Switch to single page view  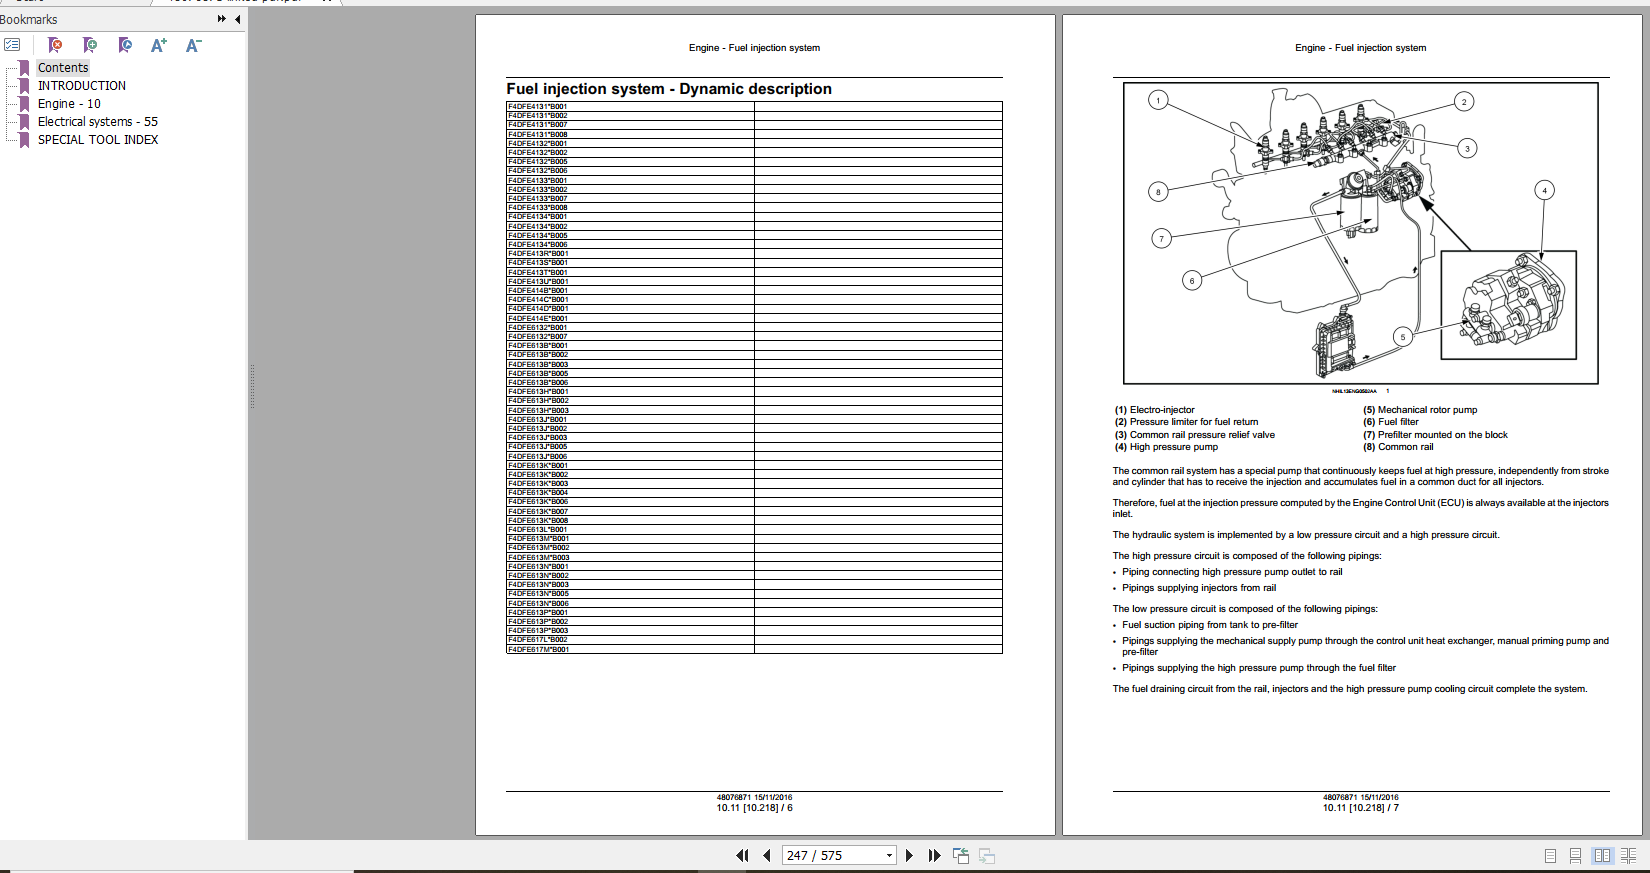pyautogui.click(x=1550, y=856)
